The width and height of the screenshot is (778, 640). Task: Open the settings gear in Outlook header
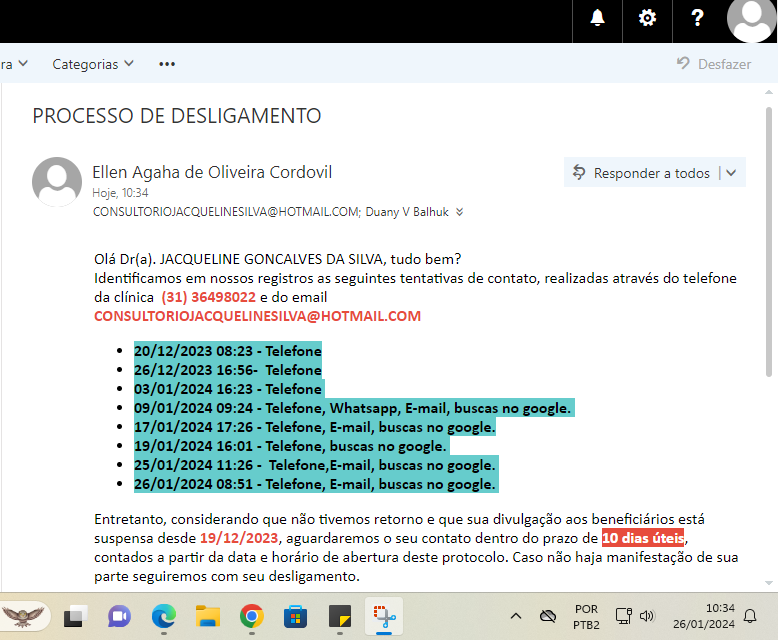pos(648,19)
